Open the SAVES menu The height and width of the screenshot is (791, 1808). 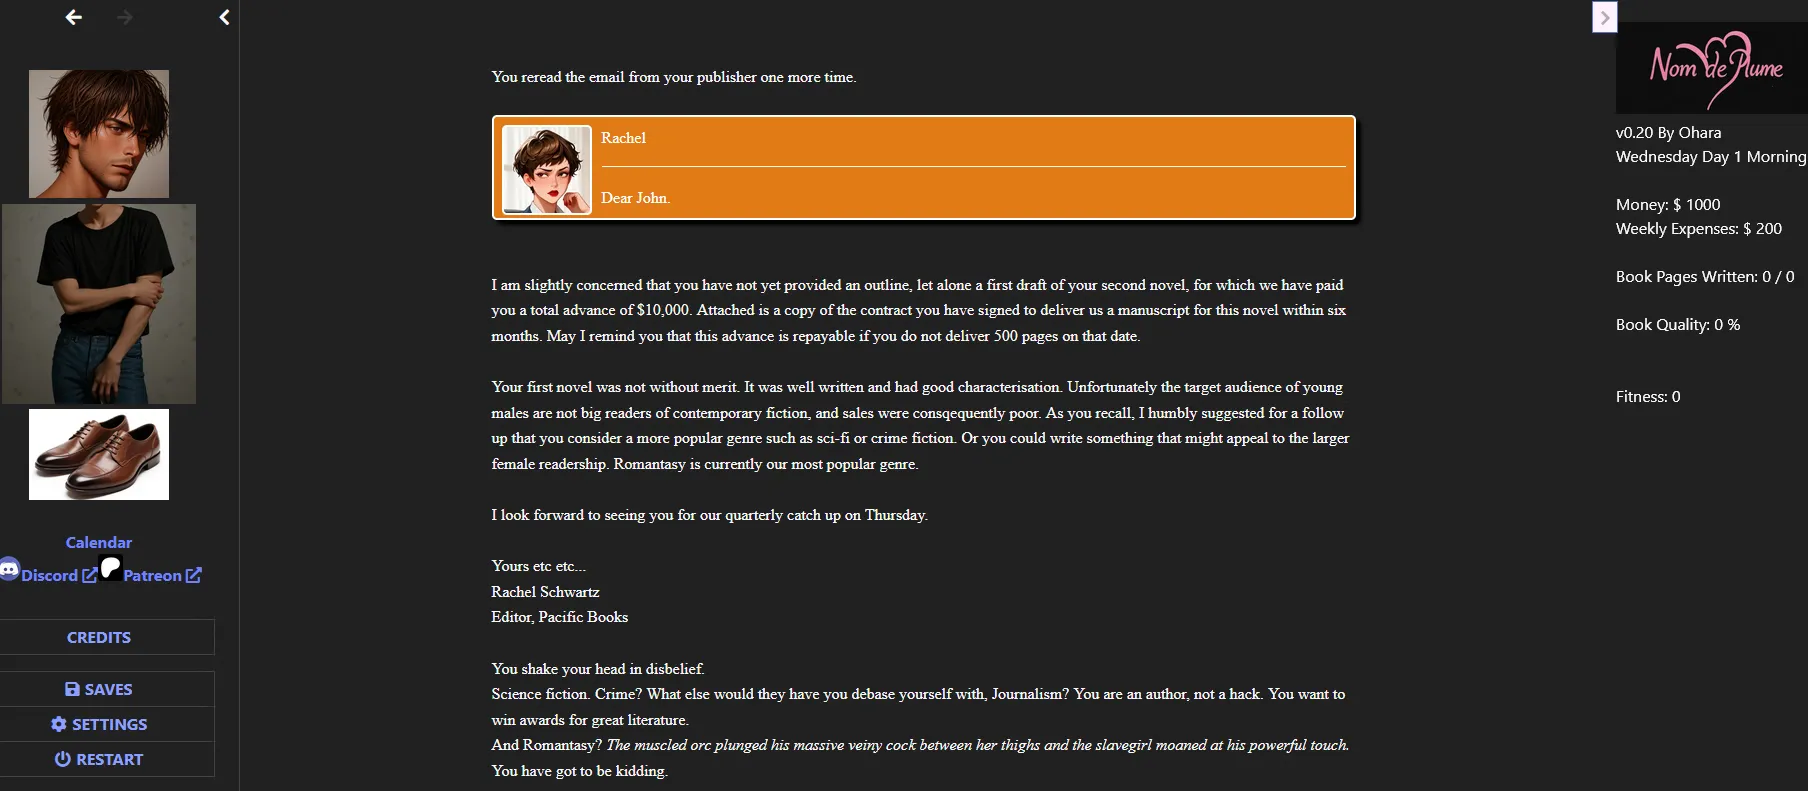99,689
